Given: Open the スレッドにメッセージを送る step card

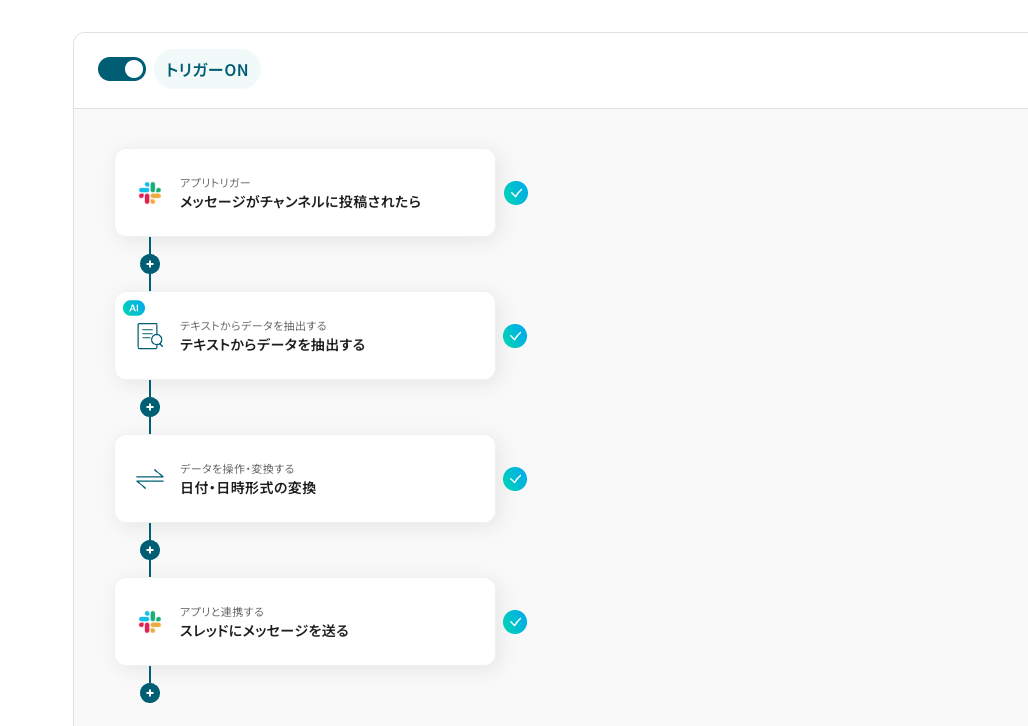Looking at the screenshot, I should coord(305,622).
